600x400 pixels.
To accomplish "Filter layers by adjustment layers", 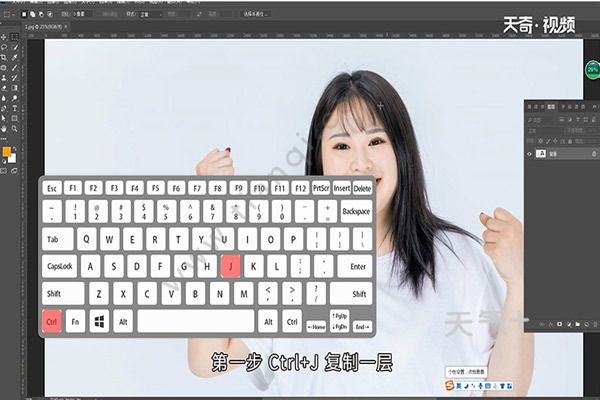I will pyautogui.click(x=570, y=119).
